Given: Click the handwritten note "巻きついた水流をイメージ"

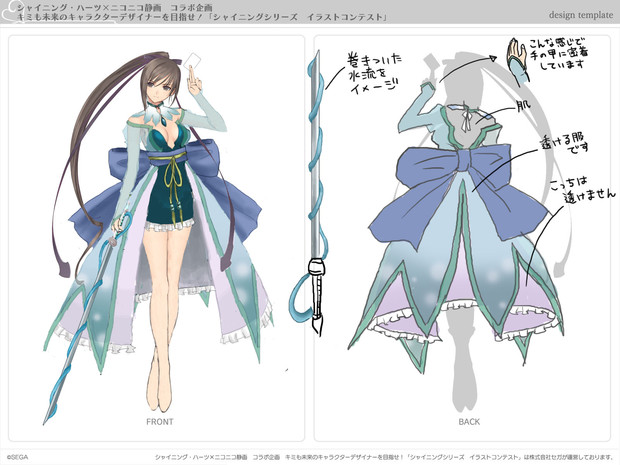Looking at the screenshot, I should click(x=374, y=73).
